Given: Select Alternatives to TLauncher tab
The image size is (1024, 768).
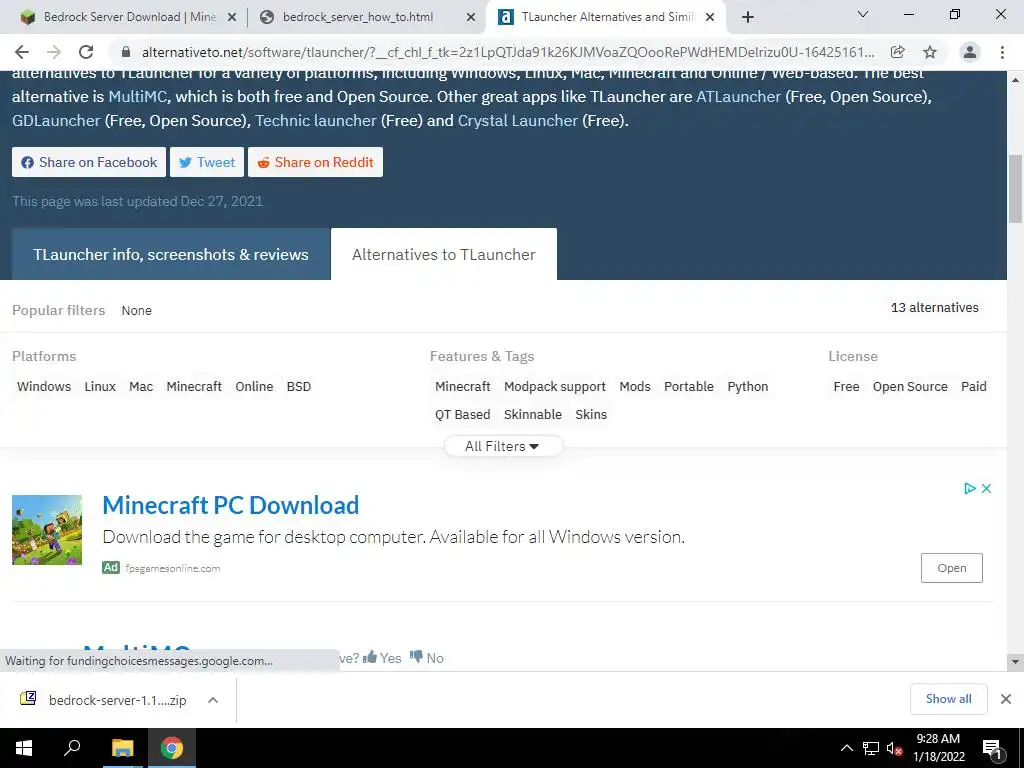Looking at the screenshot, I should (x=444, y=254).
